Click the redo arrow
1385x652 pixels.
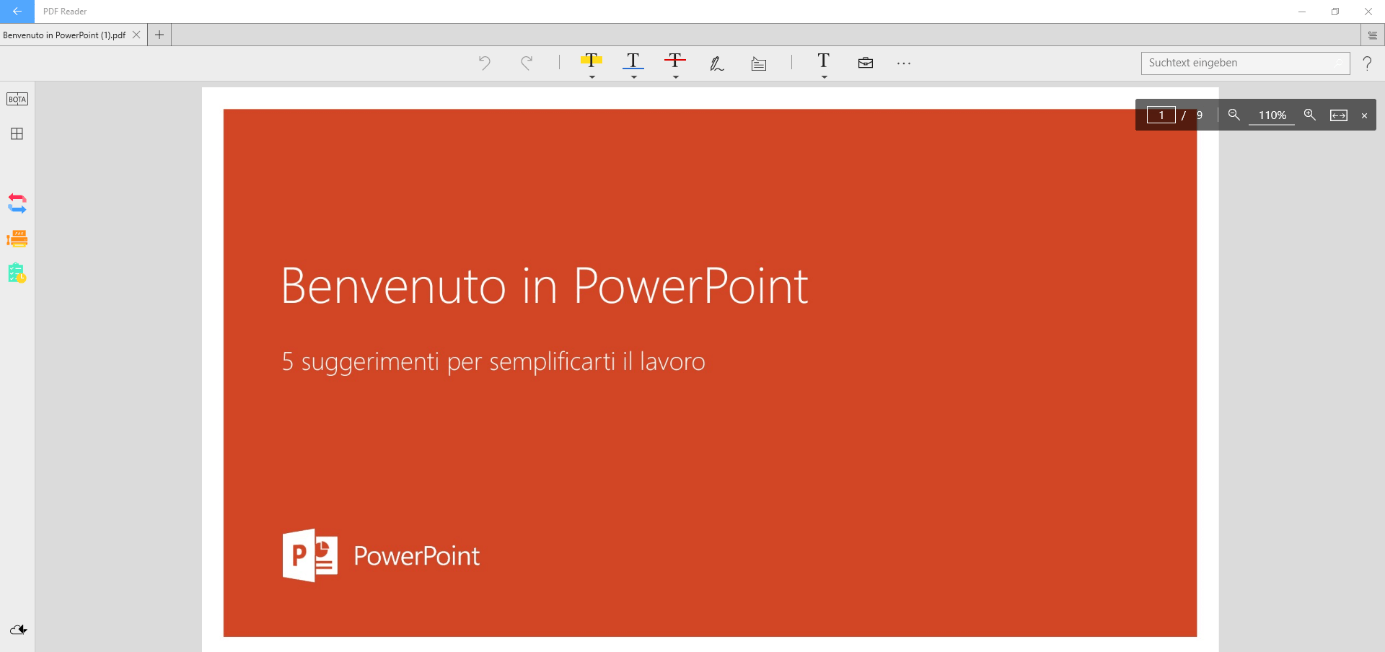pyautogui.click(x=527, y=63)
